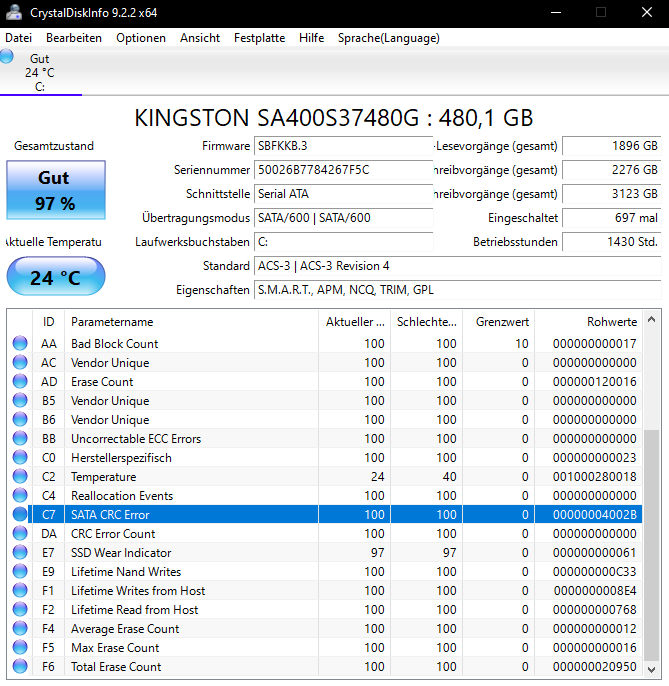
Task: Click the status orb in row B5
Action: coord(20,400)
